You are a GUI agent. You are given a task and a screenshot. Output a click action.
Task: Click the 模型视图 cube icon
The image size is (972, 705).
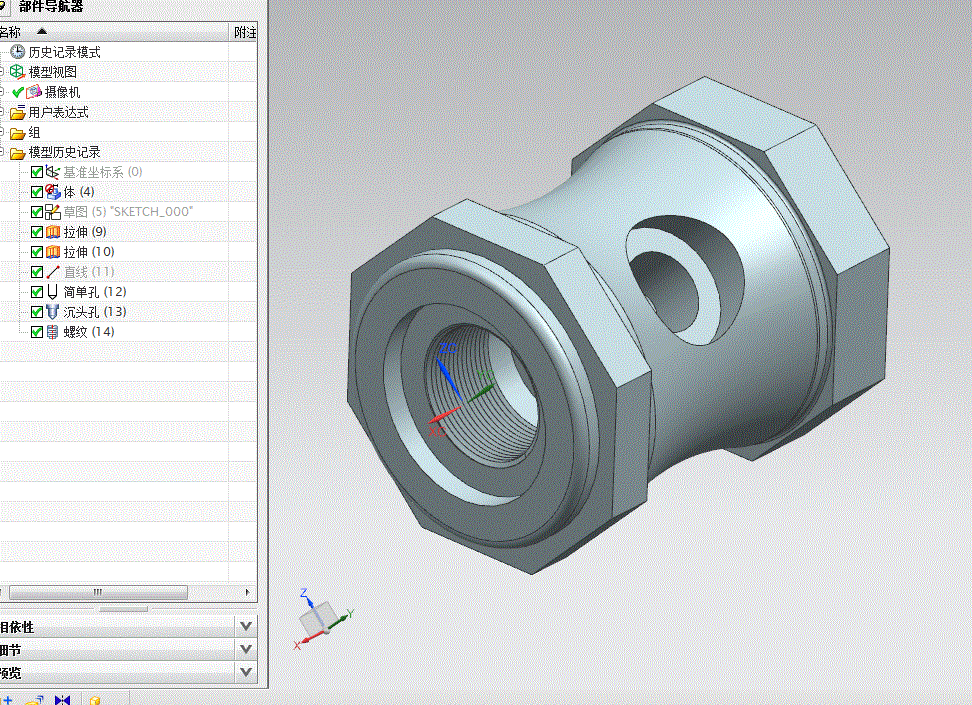(17, 72)
